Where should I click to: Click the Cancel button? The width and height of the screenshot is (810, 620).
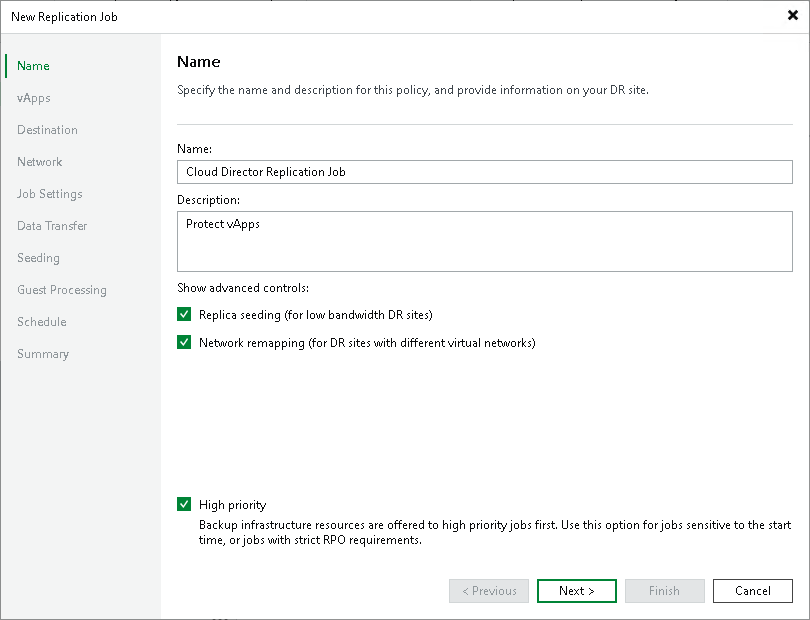click(753, 591)
